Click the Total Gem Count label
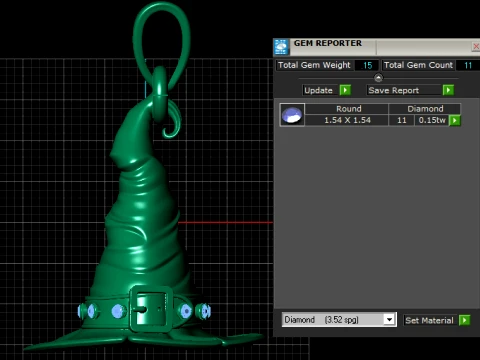This screenshot has height=360, width=480. (418, 65)
